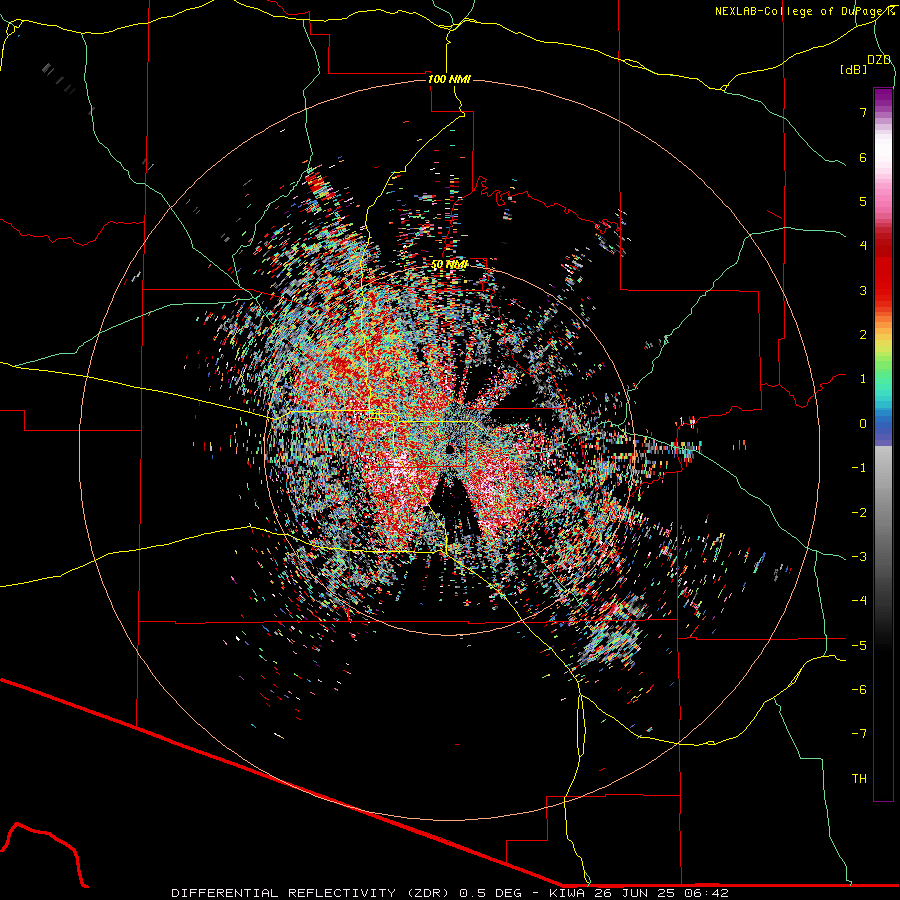Click the -4 value on the color scale

coord(859,601)
